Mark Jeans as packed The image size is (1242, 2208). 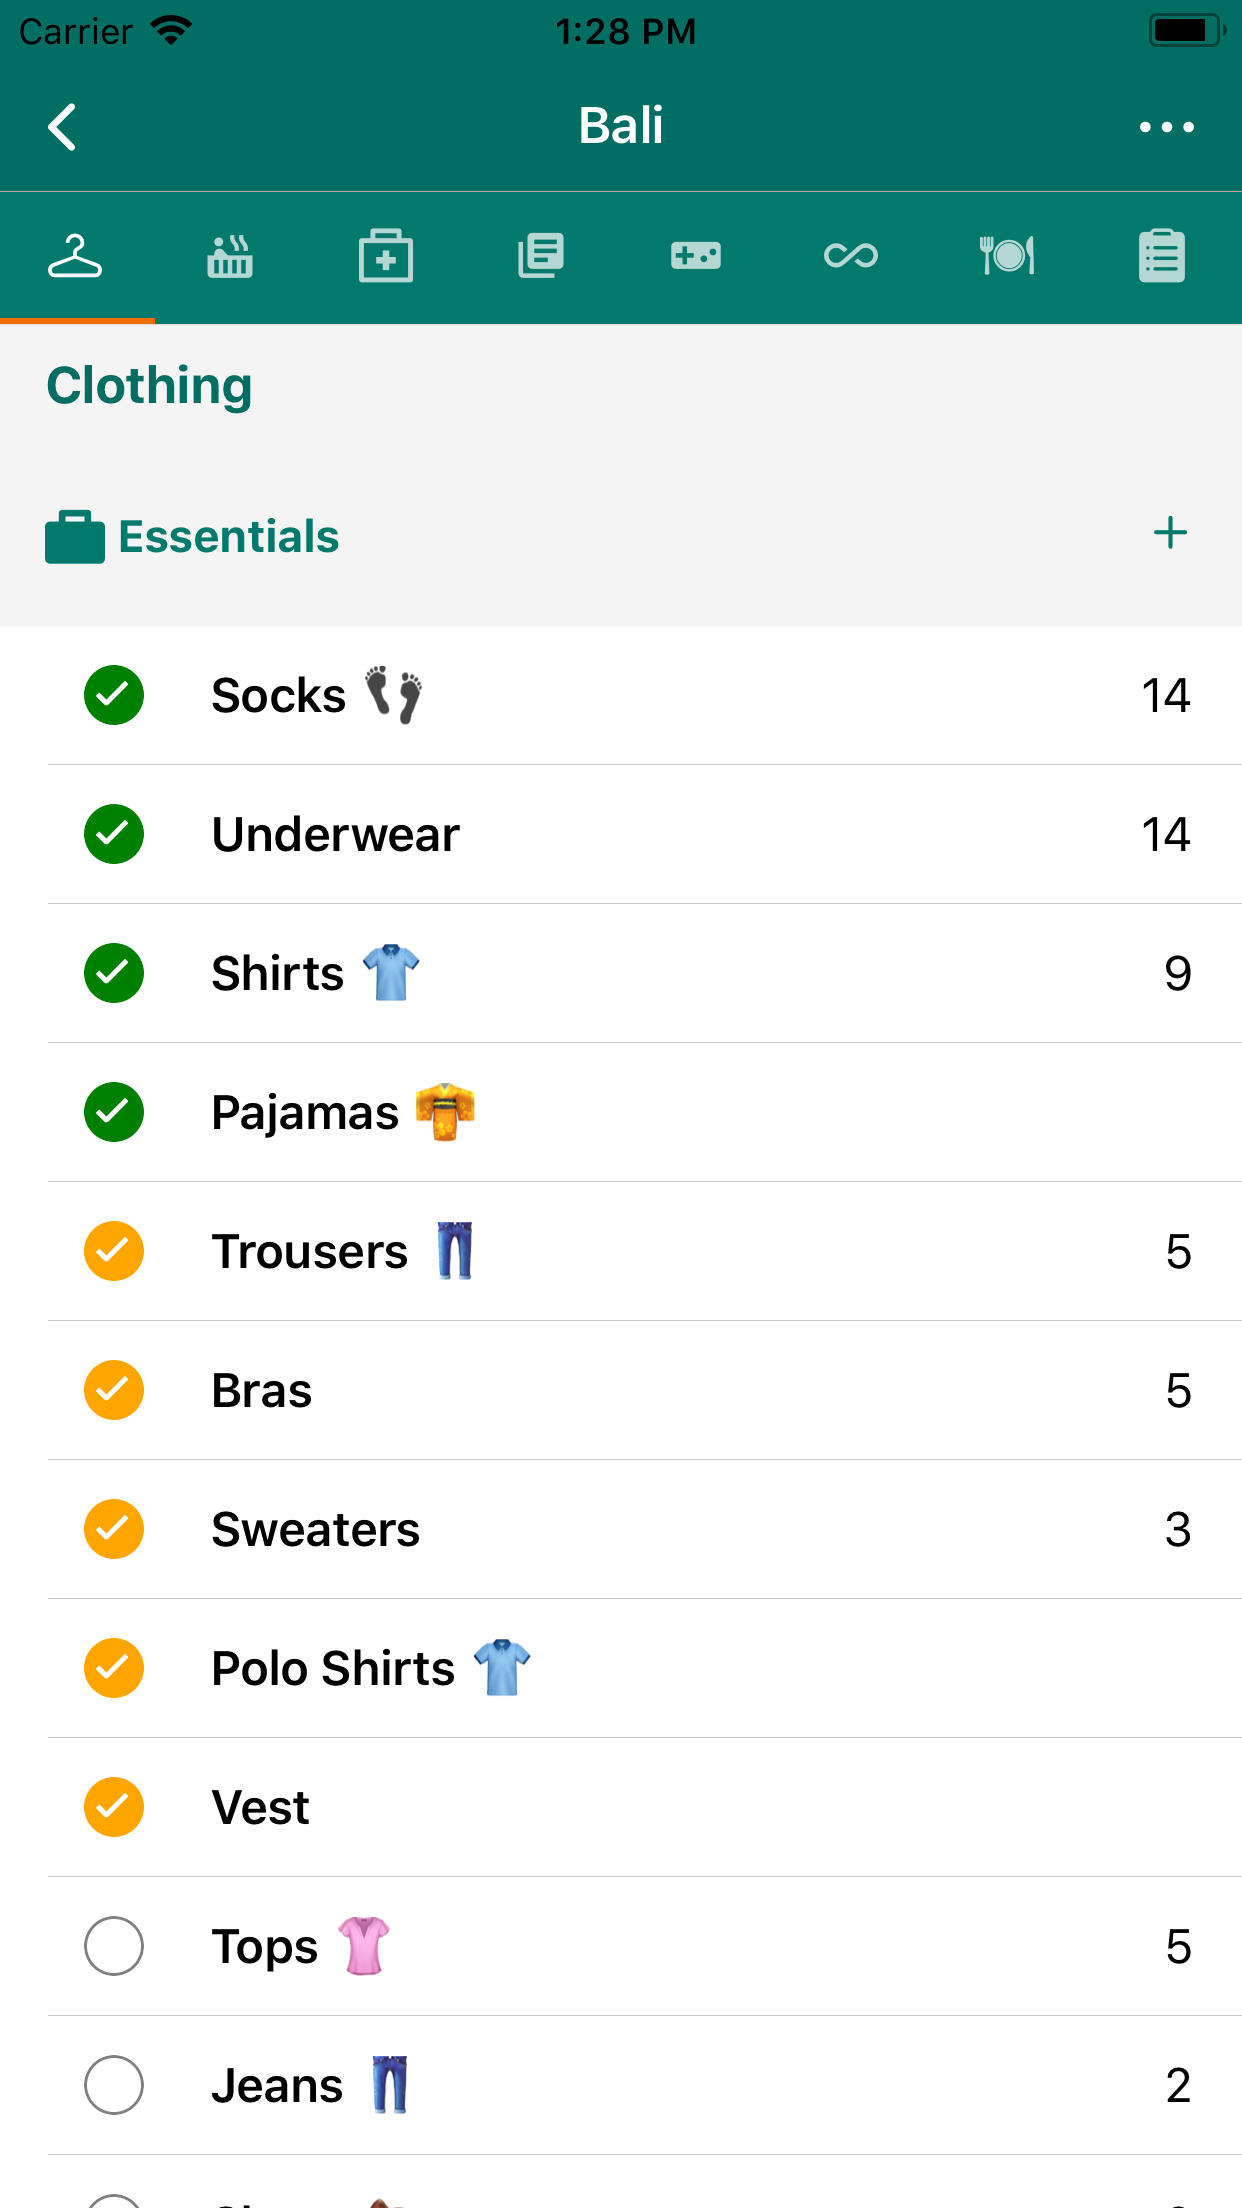tap(114, 2085)
